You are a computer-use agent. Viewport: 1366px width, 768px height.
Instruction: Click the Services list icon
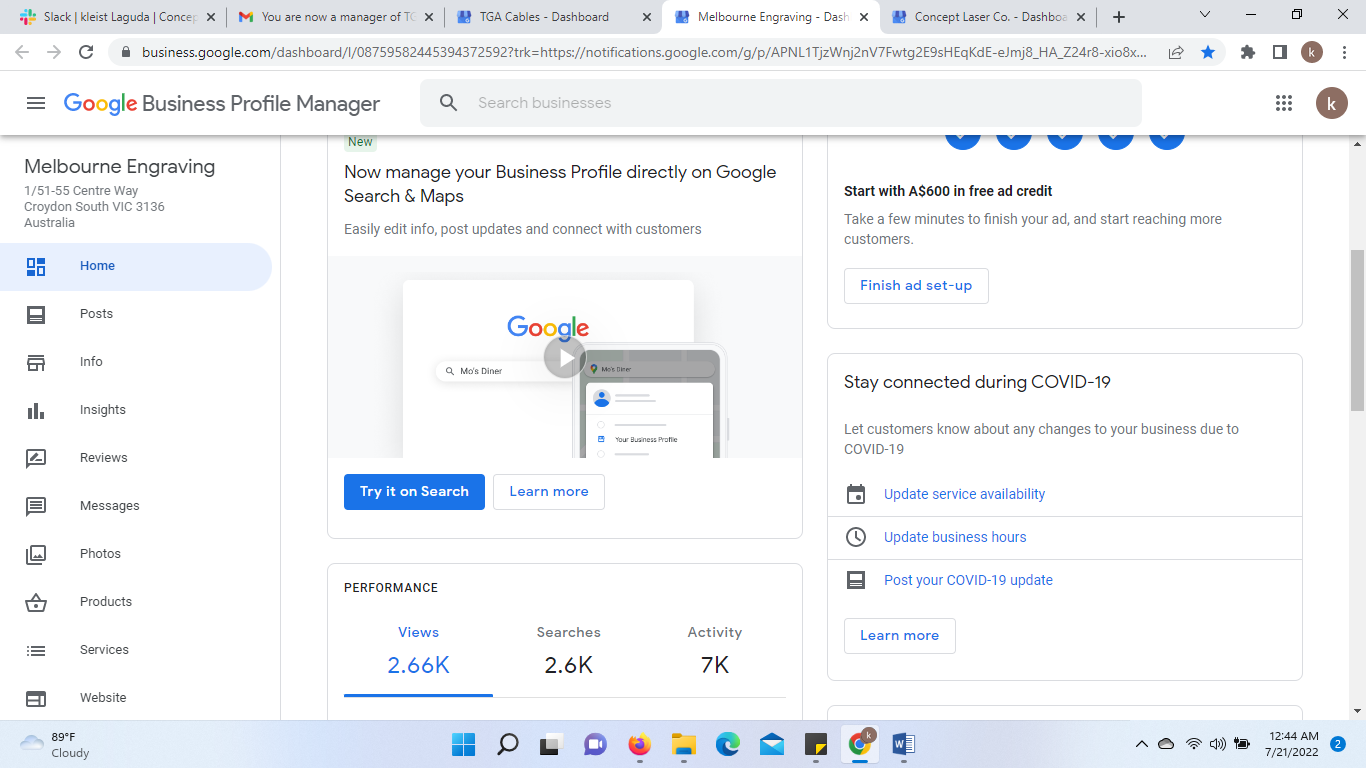point(36,650)
